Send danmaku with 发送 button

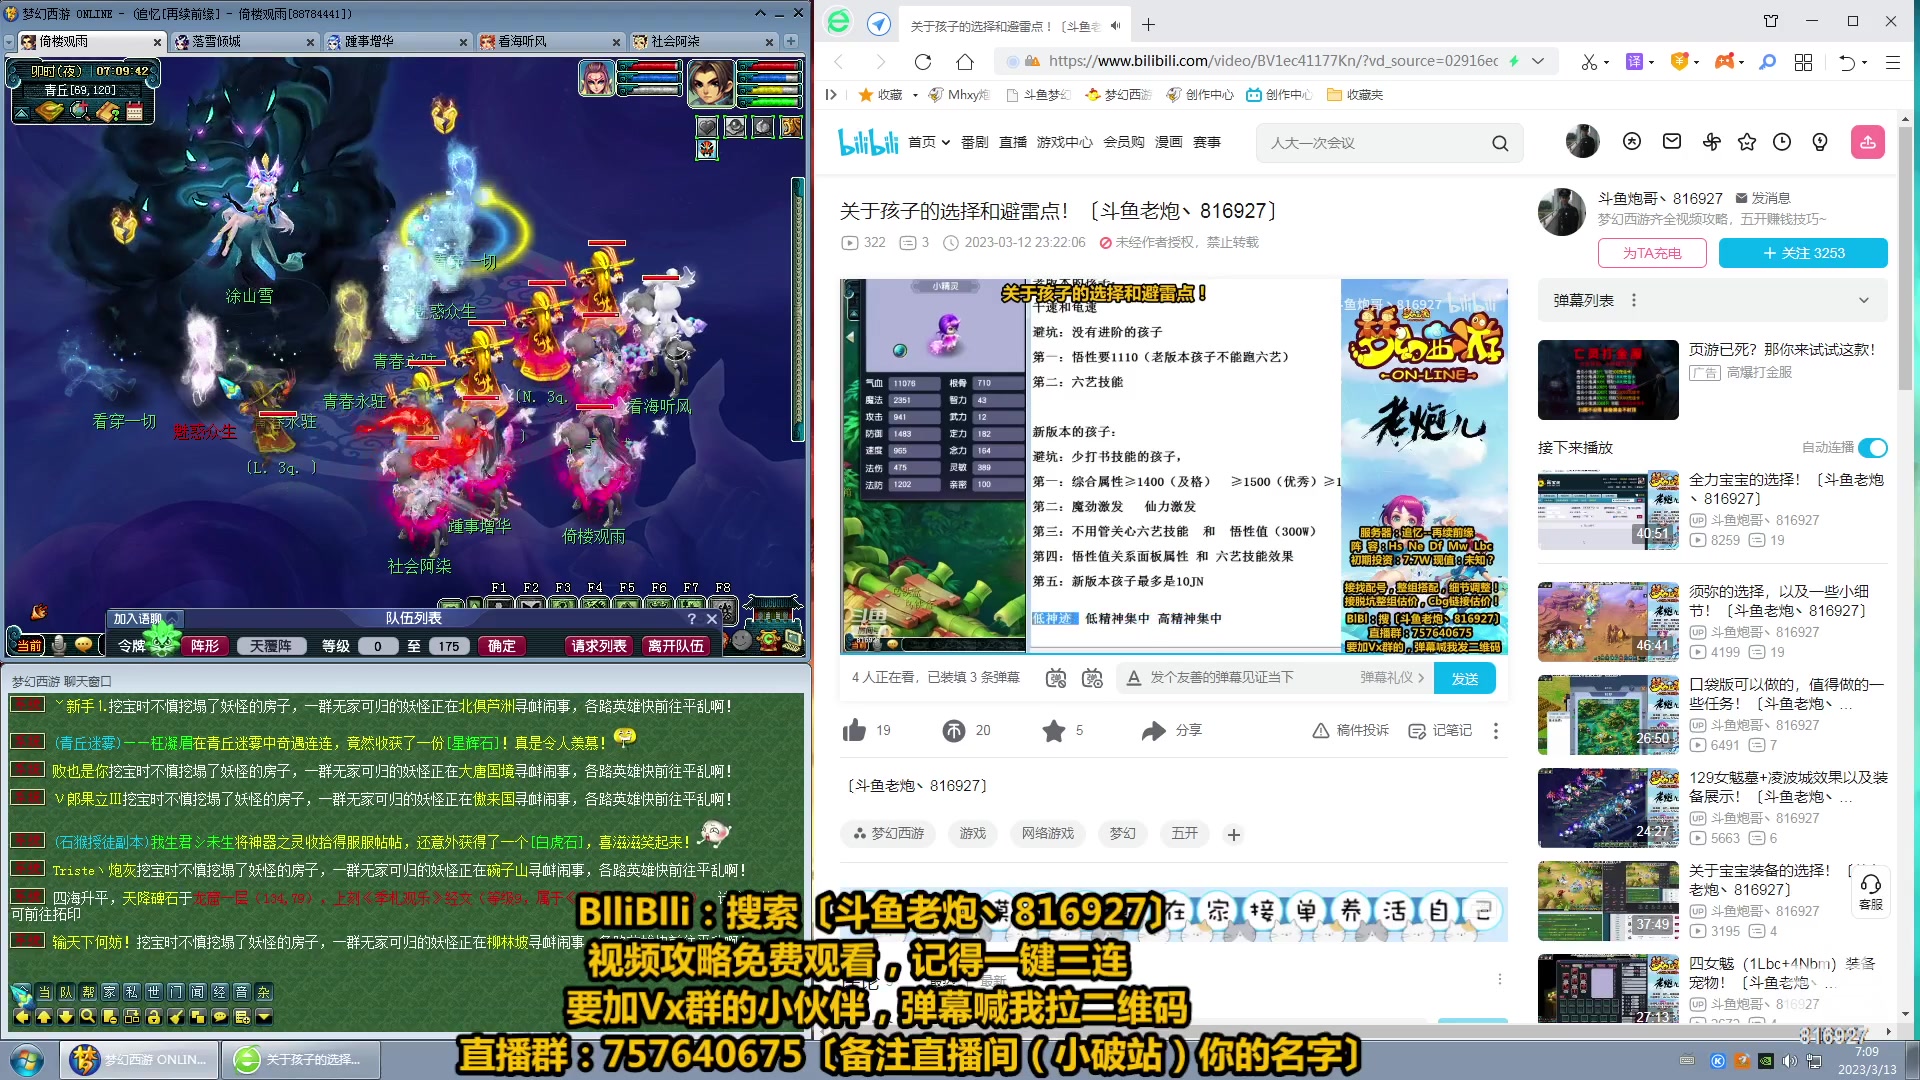click(1465, 678)
